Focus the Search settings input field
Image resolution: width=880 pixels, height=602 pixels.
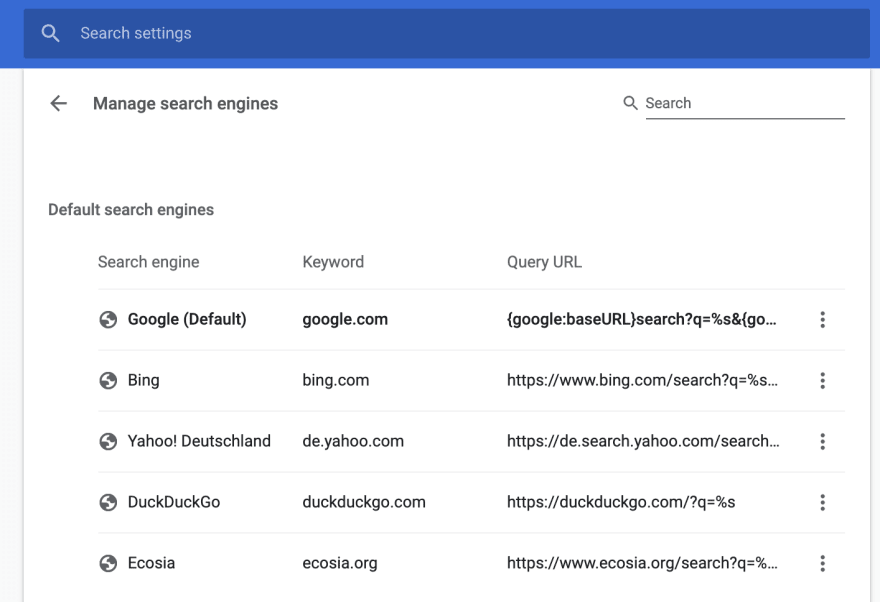pos(447,33)
